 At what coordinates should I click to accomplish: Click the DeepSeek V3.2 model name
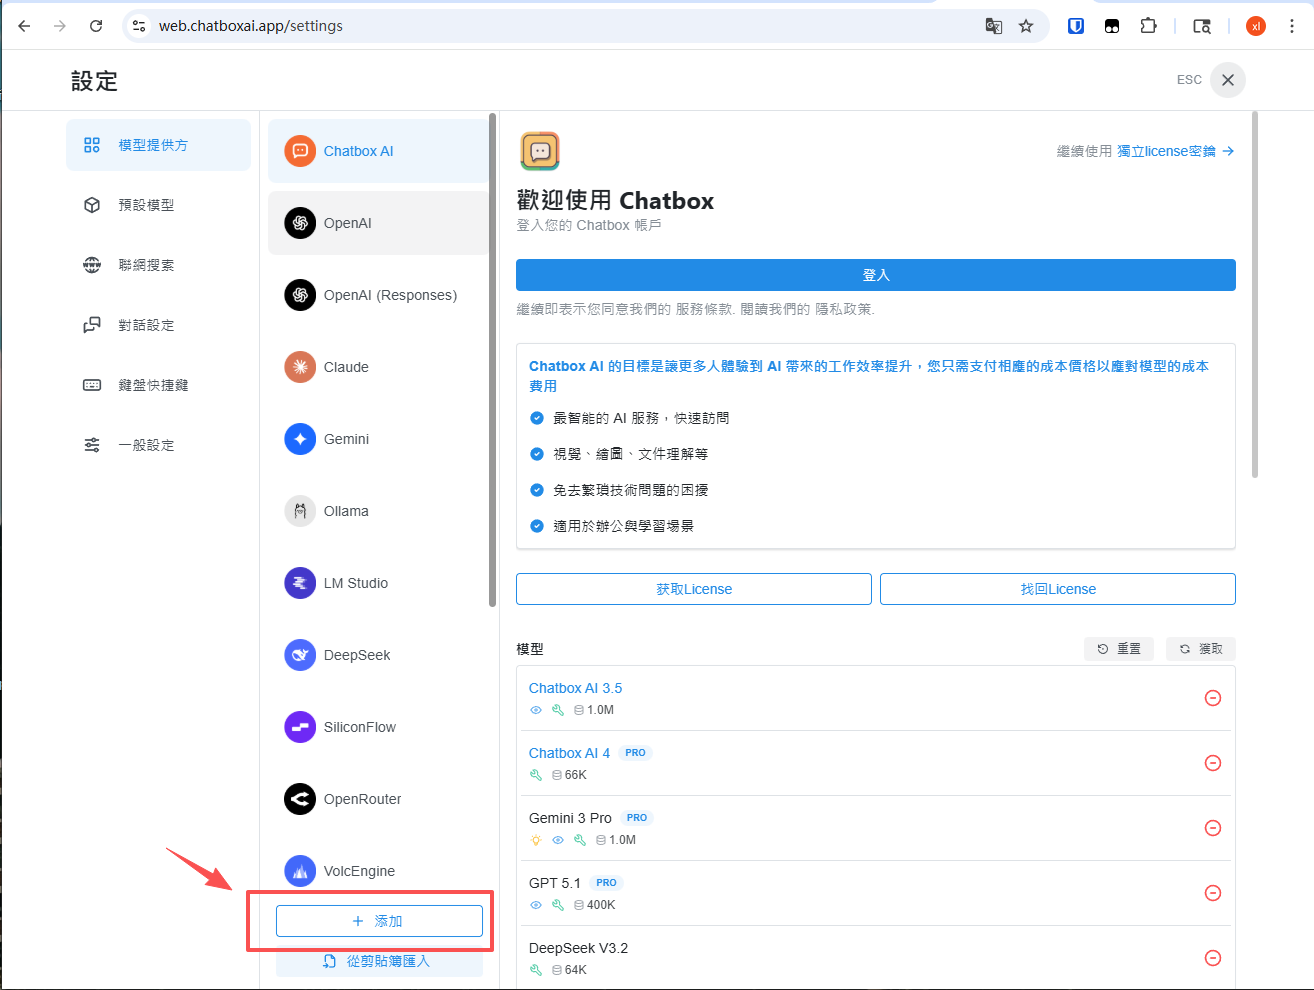[578, 948]
